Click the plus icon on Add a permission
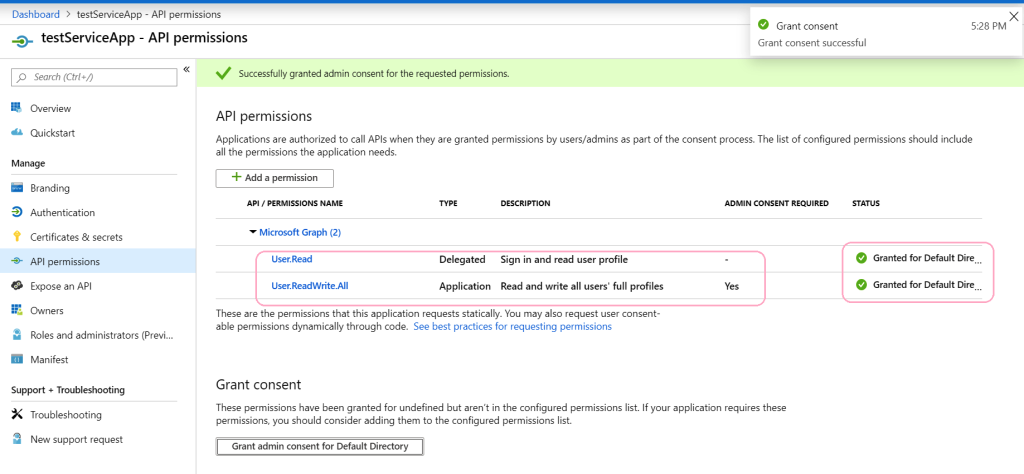 pyautogui.click(x=236, y=177)
